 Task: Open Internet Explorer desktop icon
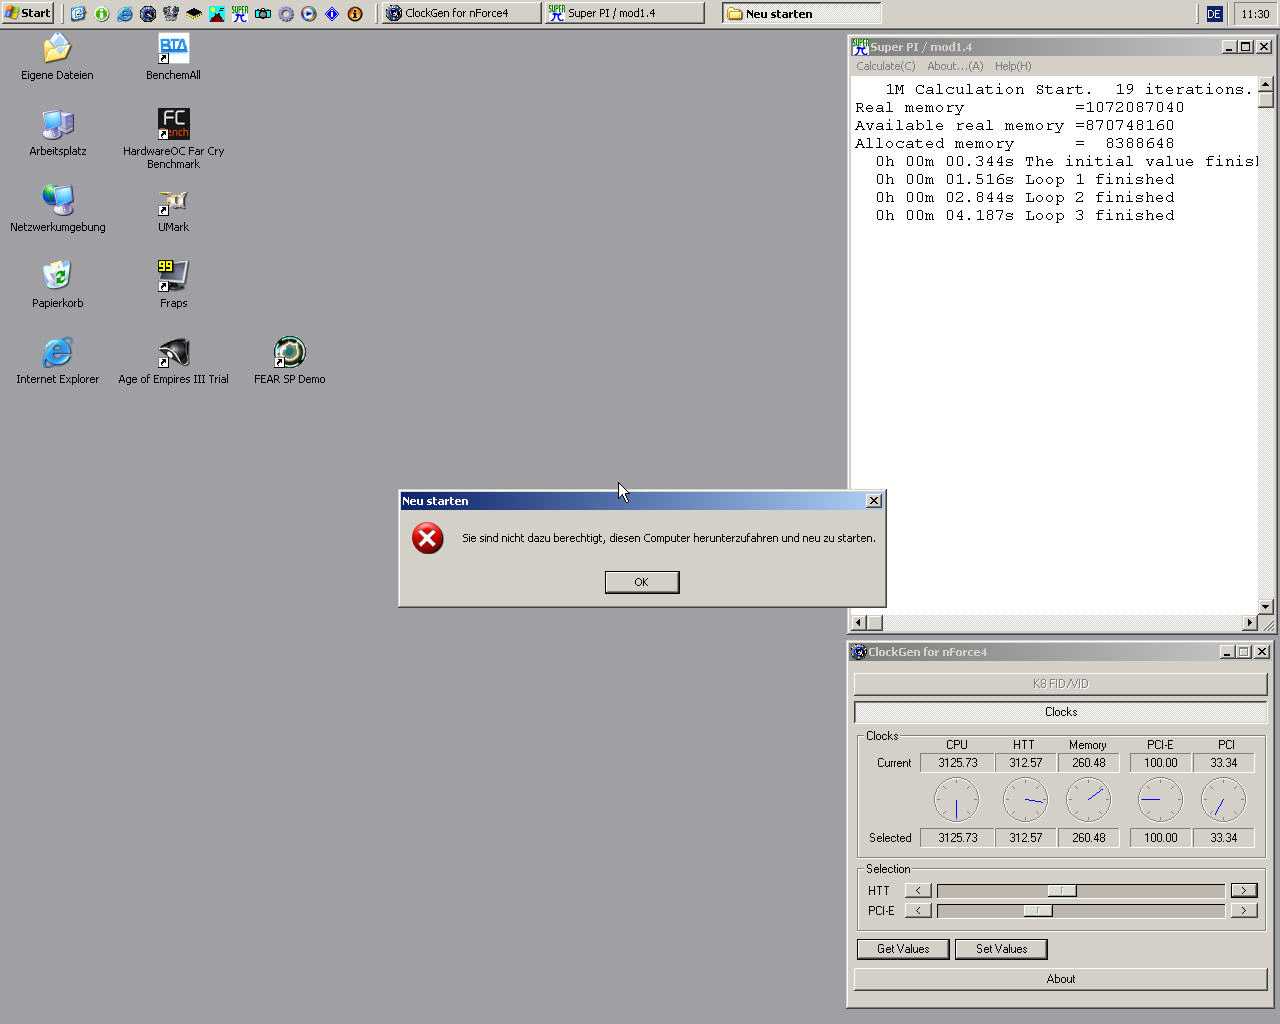coord(57,361)
